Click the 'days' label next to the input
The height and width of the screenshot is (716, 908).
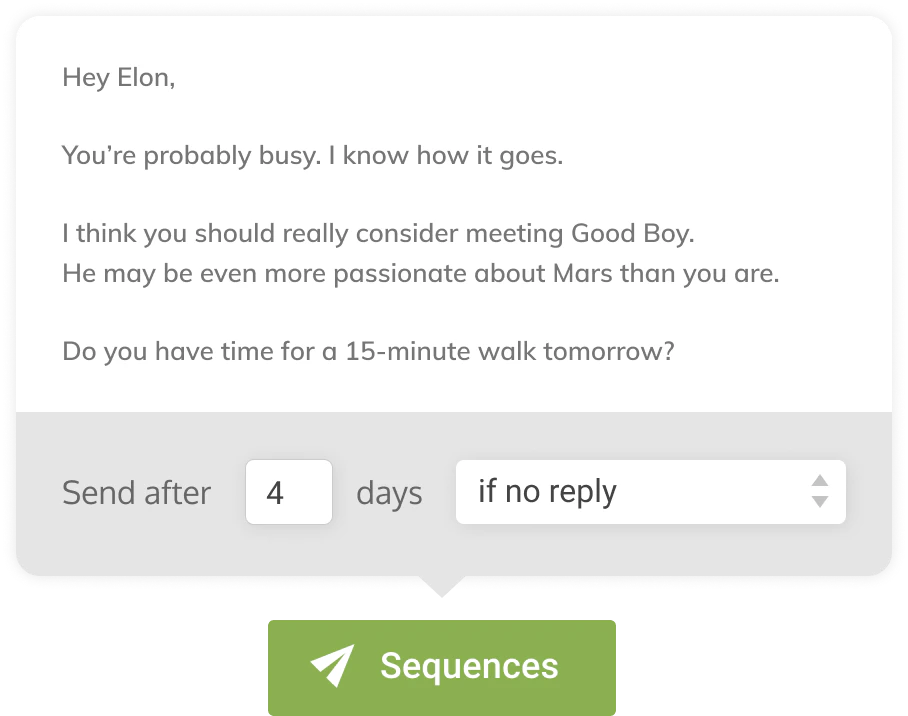389,492
